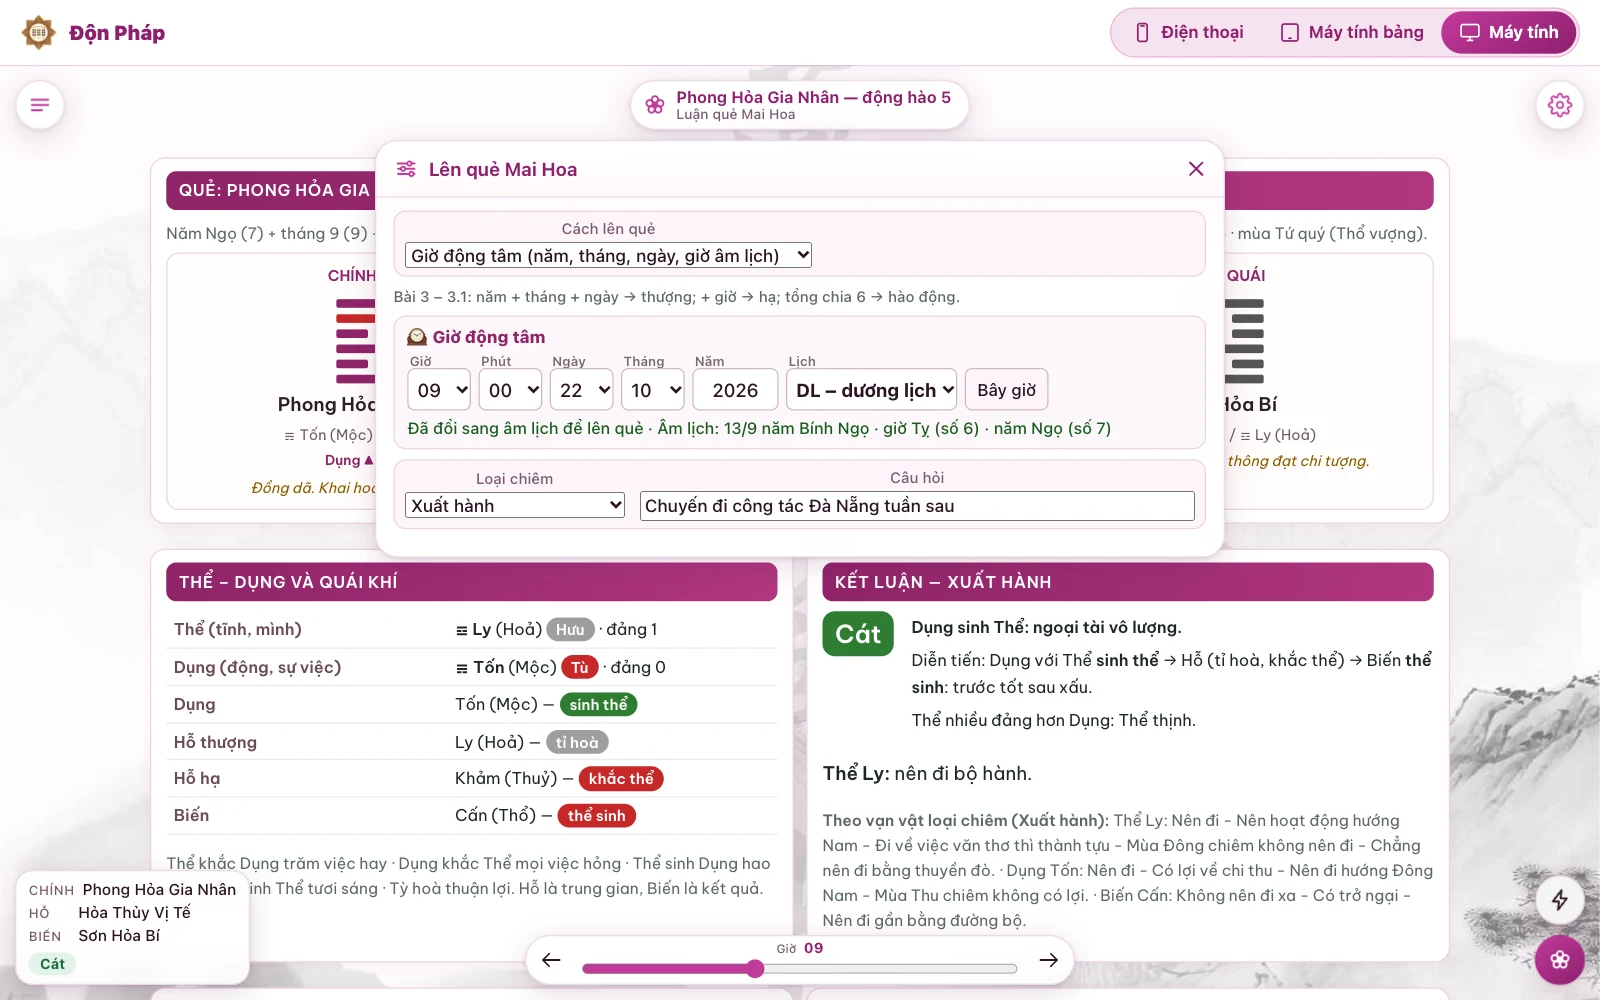
Task: Click the round flower floating button
Action: tap(1560, 960)
